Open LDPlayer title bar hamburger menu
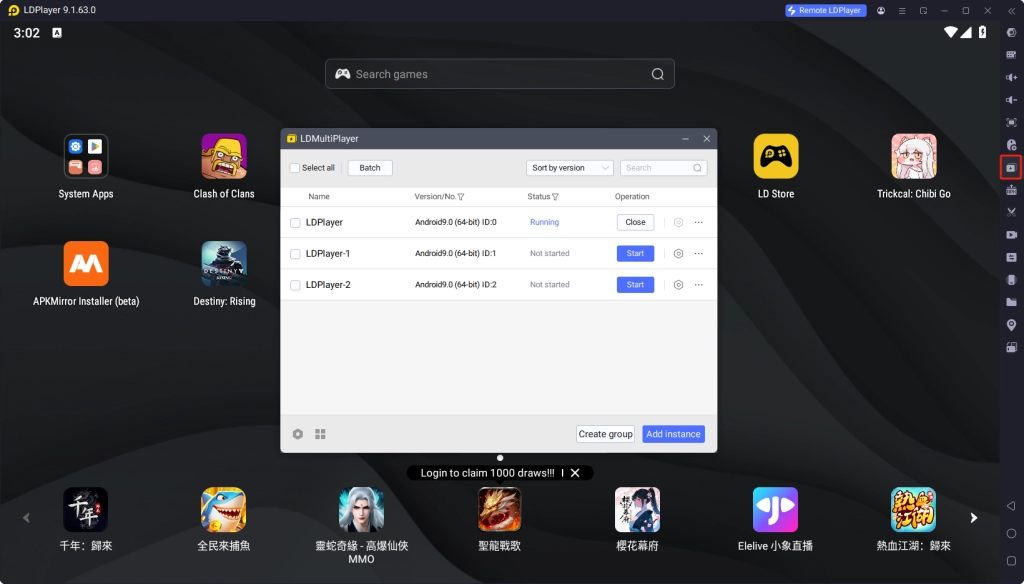The height and width of the screenshot is (584, 1024). coord(902,10)
